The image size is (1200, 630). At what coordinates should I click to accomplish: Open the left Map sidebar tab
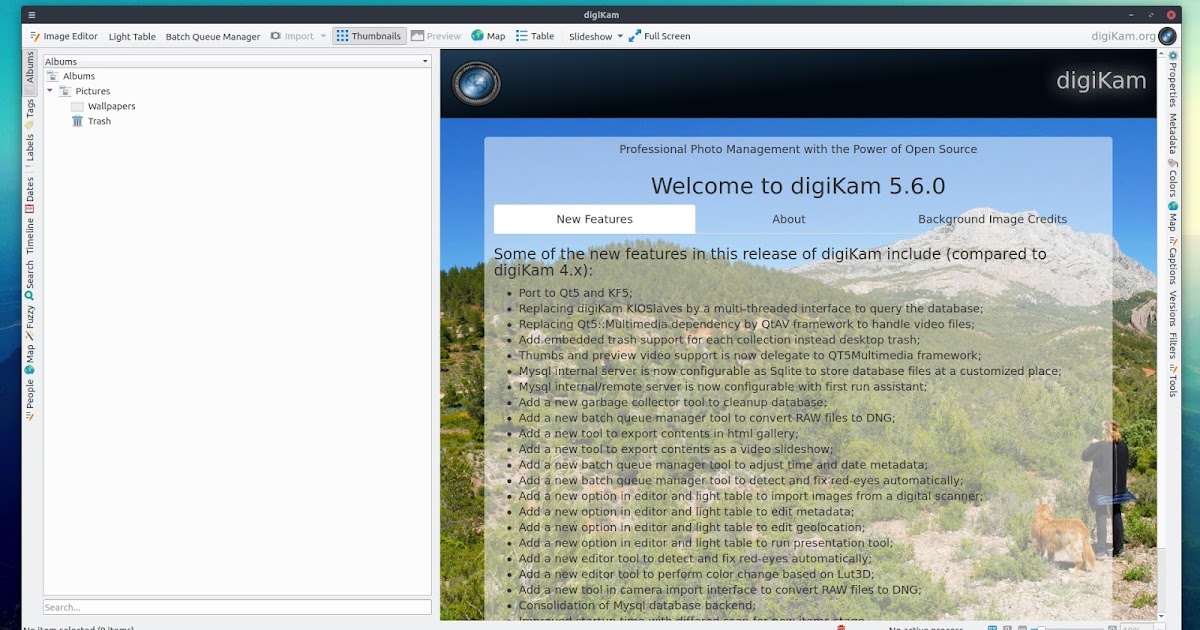(30, 360)
